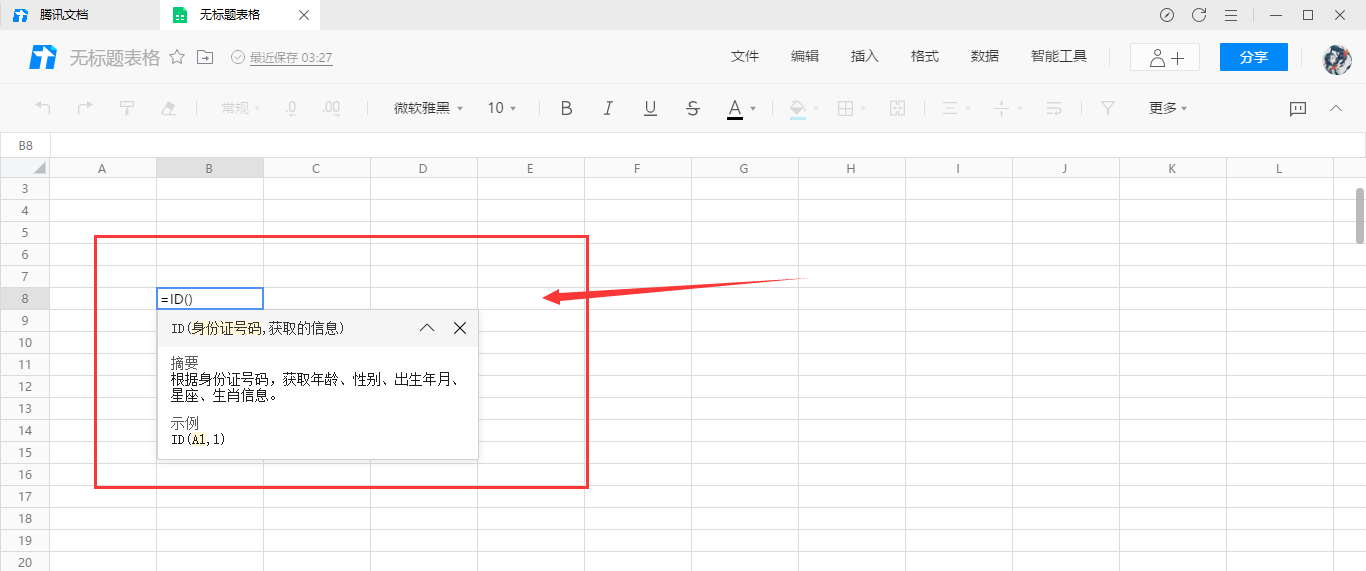Open the fill color dropdown arrow
1366x571 pixels.
[816, 108]
